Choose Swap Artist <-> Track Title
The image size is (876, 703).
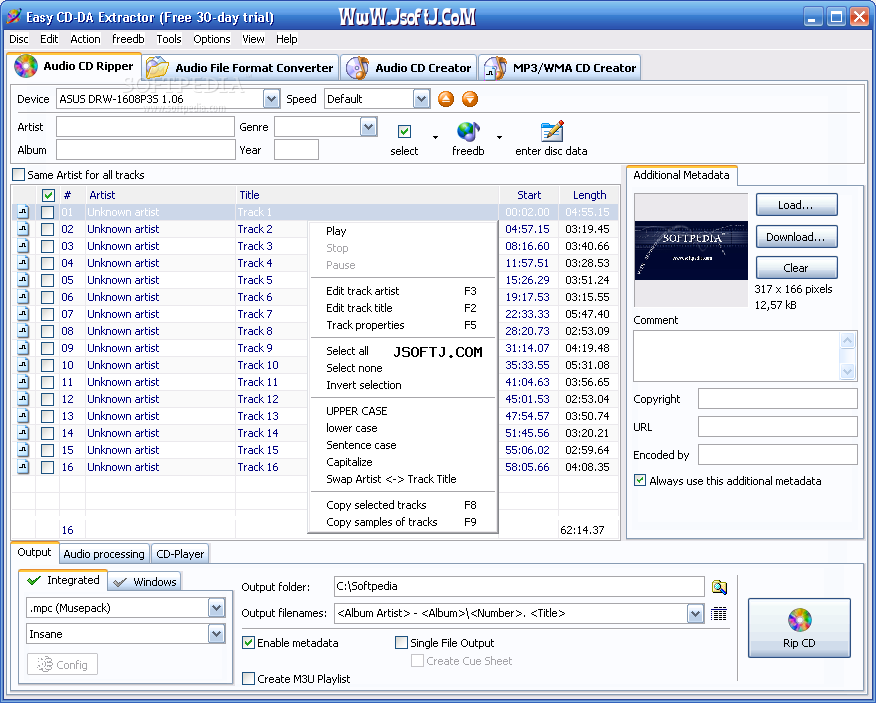click(x=402, y=479)
